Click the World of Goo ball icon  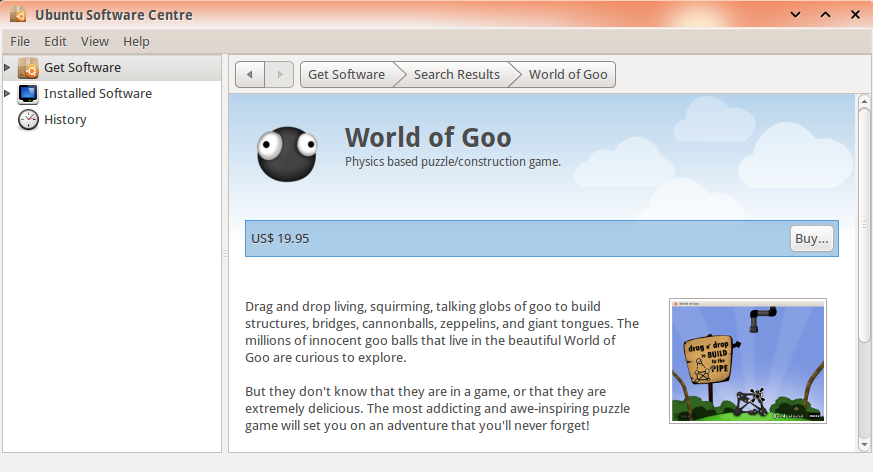(287, 154)
